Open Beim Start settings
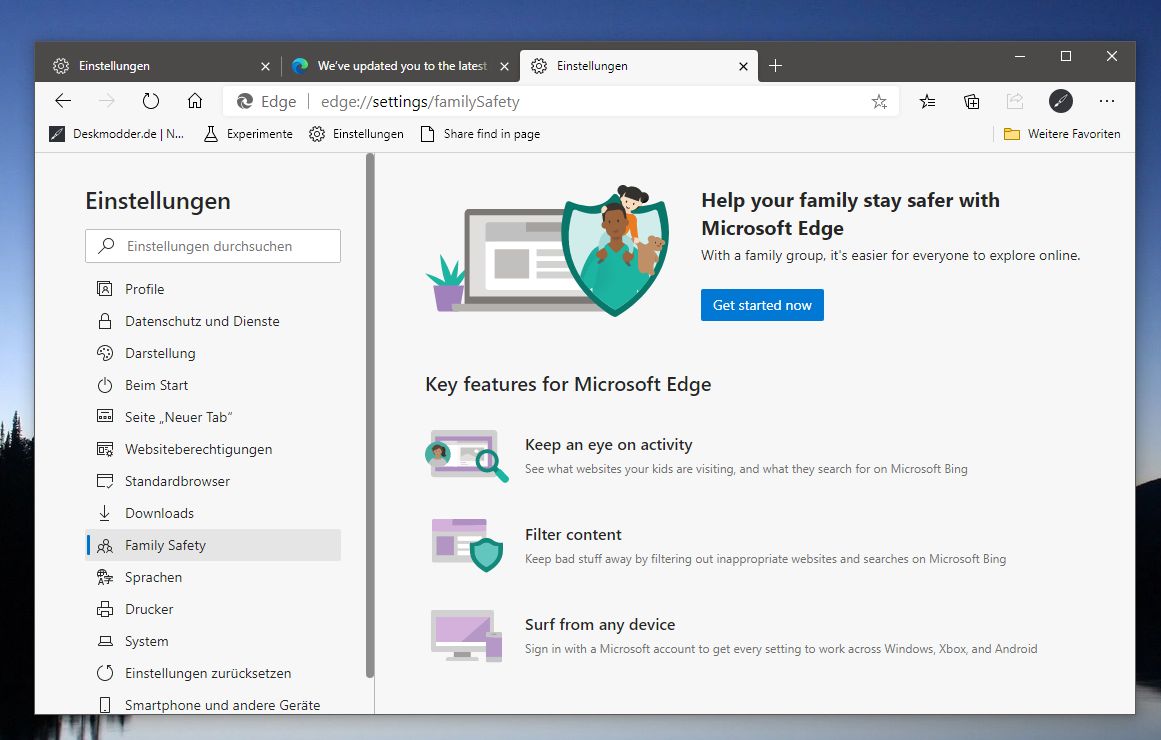 point(213,385)
